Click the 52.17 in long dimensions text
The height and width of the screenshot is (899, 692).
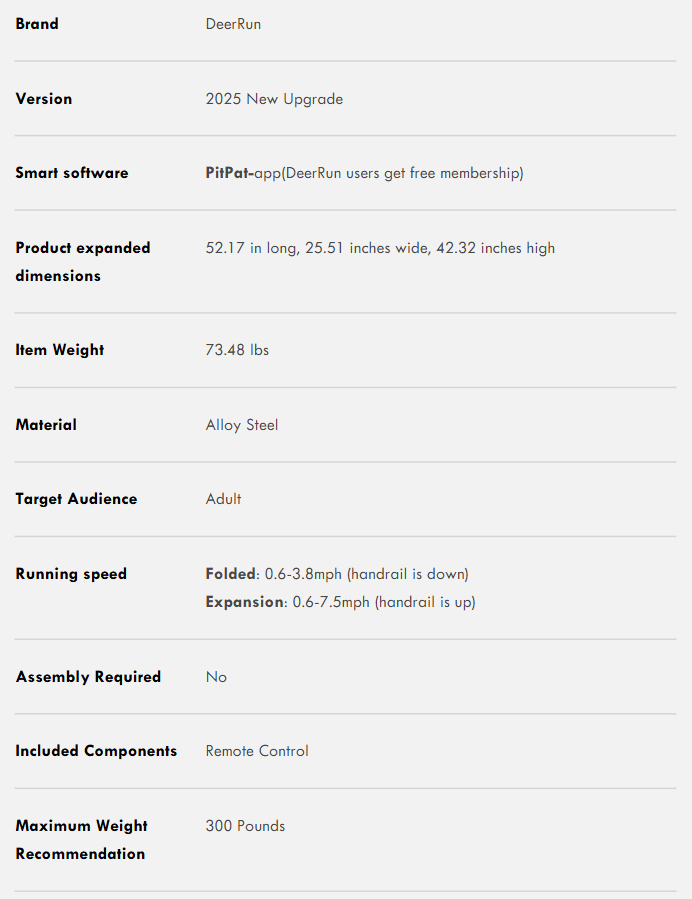(x=380, y=248)
